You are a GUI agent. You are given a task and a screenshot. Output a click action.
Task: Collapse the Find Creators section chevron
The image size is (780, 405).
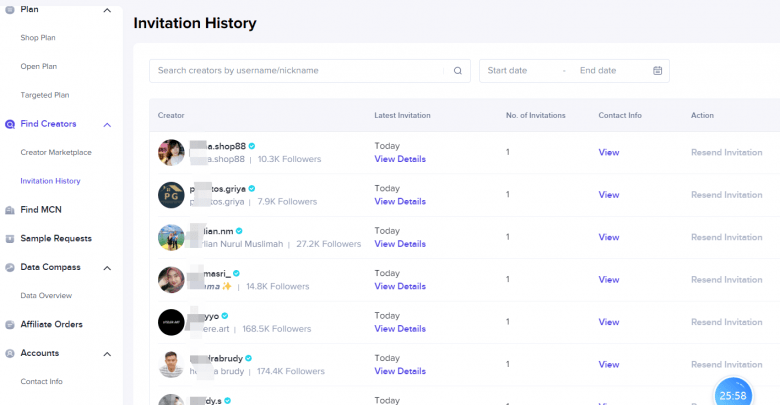click(107, 124)
